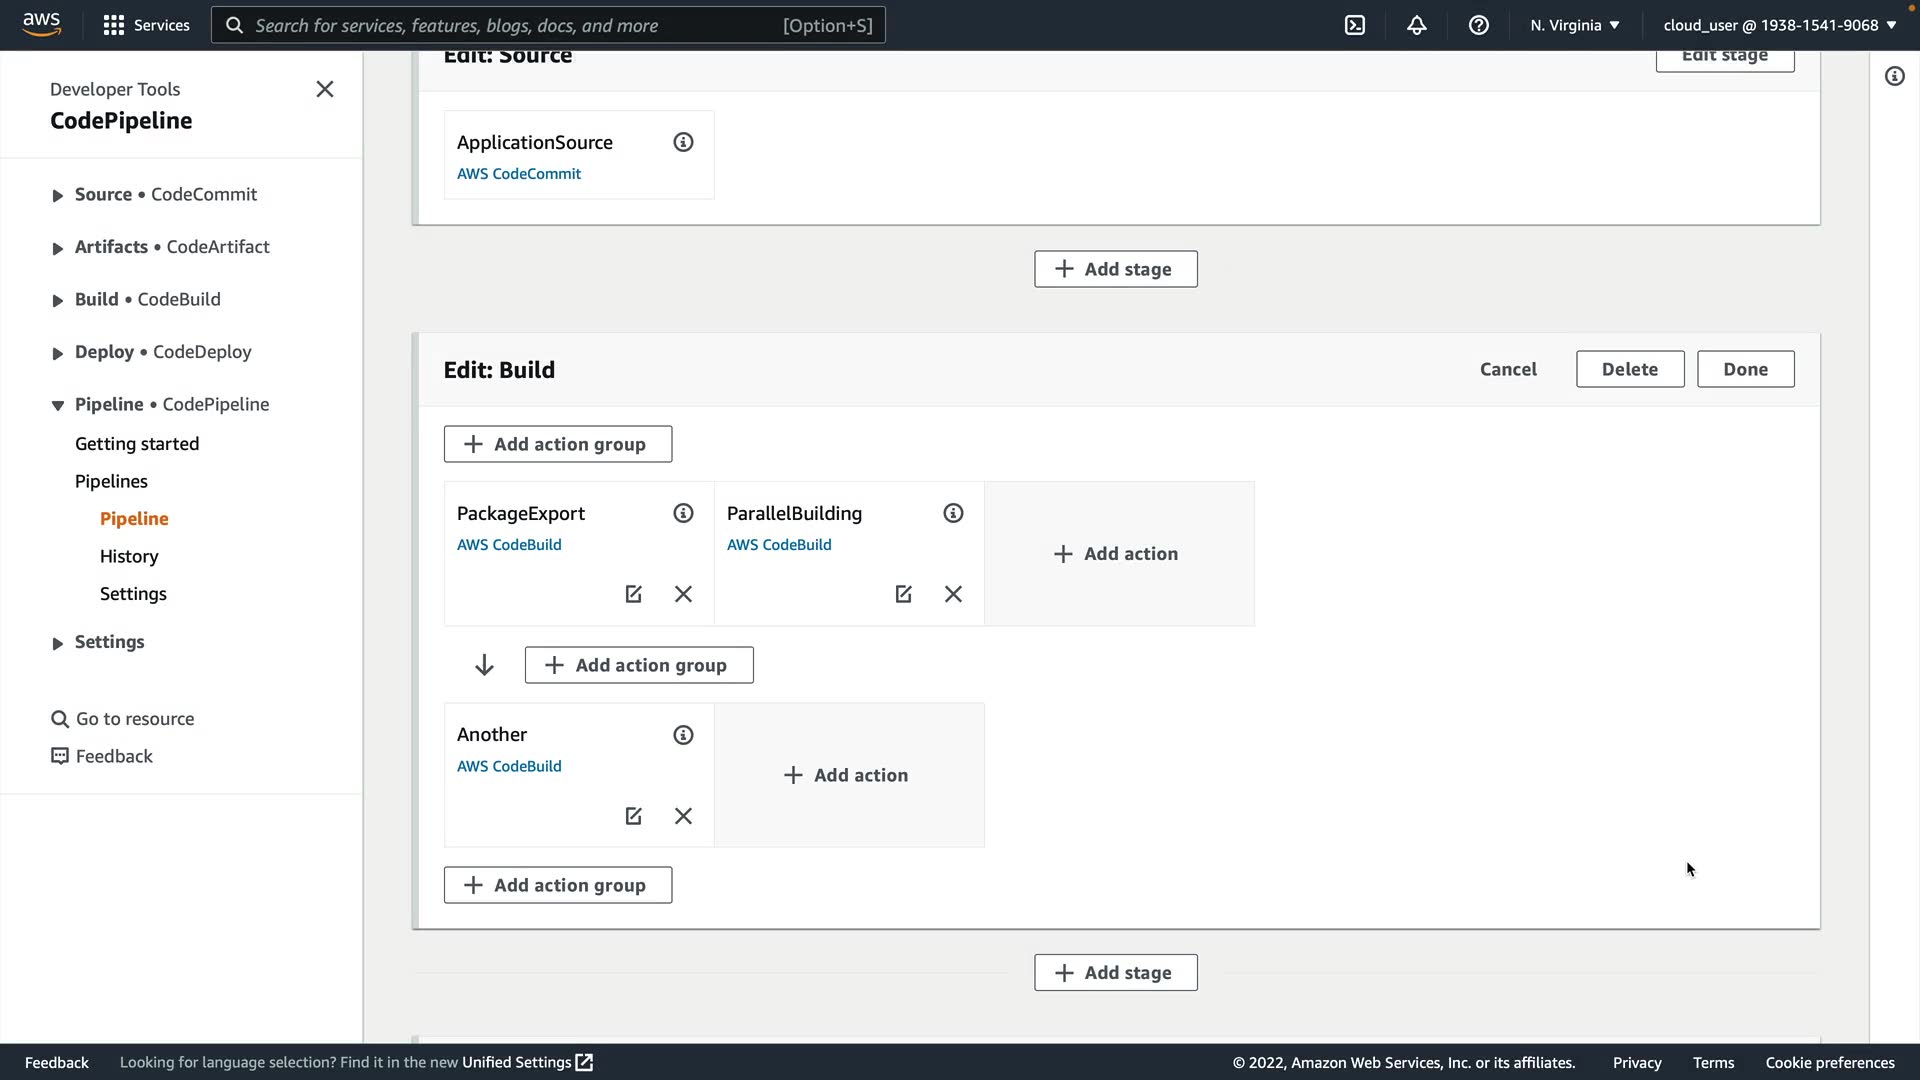Image resolution: width=1920 pixels, height=1080 pixels.
Task: Open info for Another action
Action: tap(683, 735)
